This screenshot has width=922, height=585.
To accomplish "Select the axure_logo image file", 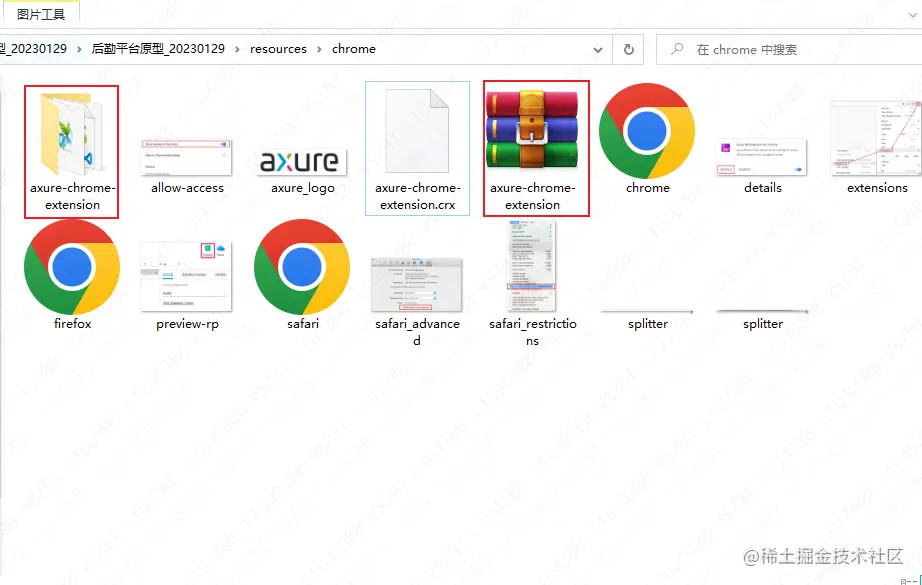I will pyautogui.click(x=303, y=162).
